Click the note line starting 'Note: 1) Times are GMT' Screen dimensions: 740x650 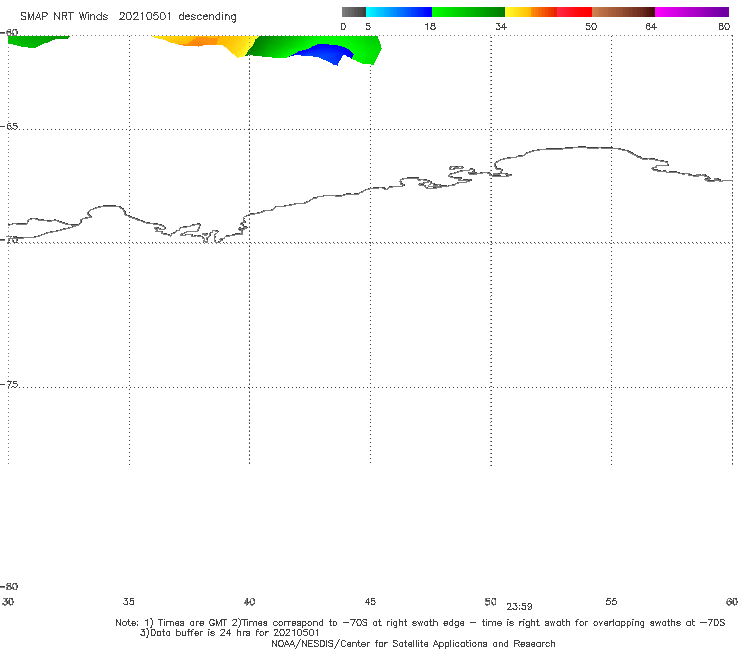[x=420, y=623]
